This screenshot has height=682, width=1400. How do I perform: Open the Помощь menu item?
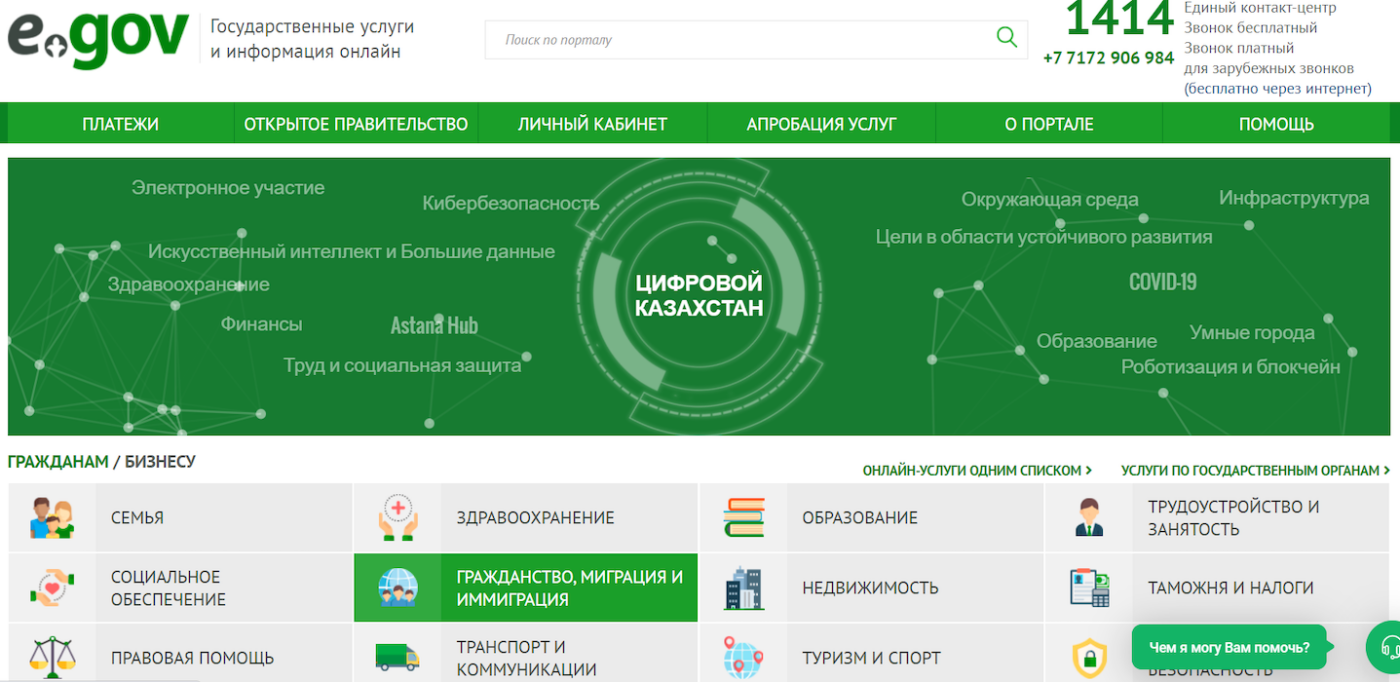pos(1276,124)
